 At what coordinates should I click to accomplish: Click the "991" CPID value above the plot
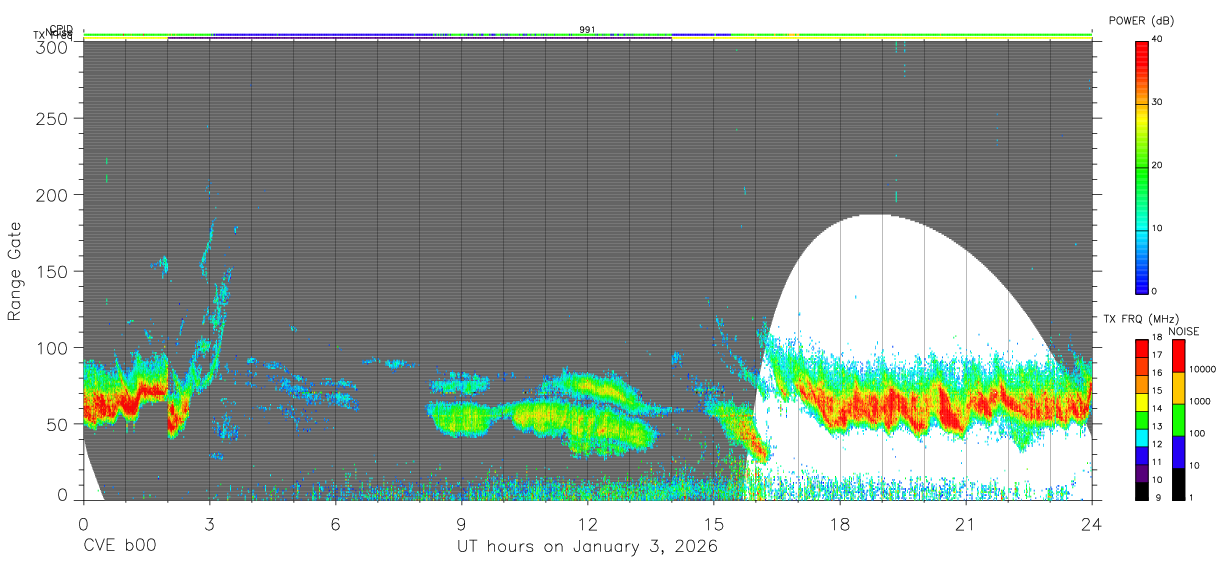click(588, 29)
